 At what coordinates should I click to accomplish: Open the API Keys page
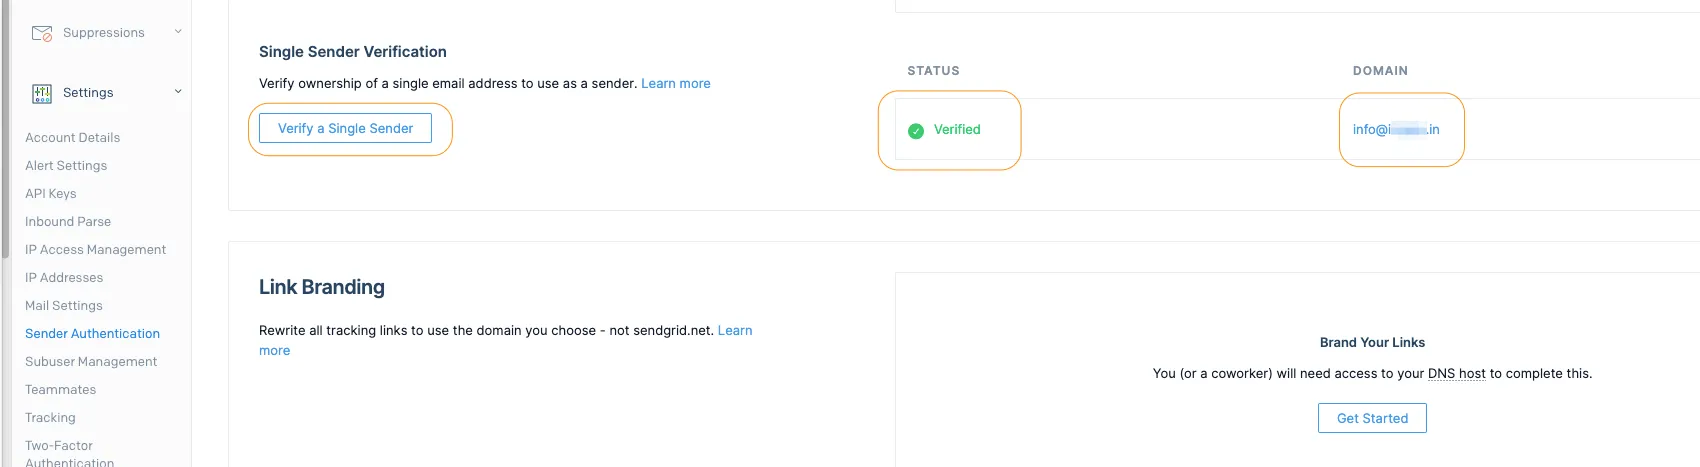pyautogui.click(x=50, y=194)
